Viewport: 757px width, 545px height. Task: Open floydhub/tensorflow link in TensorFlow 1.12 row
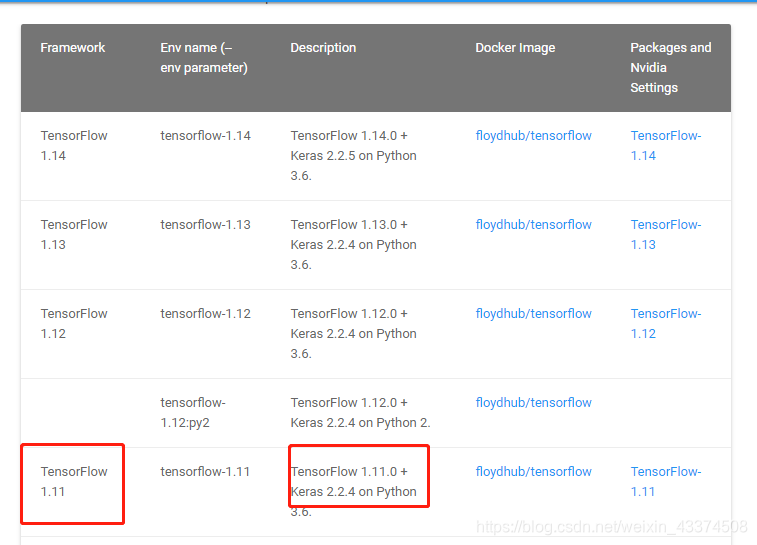pyautogui.click(x=533, y=313)
